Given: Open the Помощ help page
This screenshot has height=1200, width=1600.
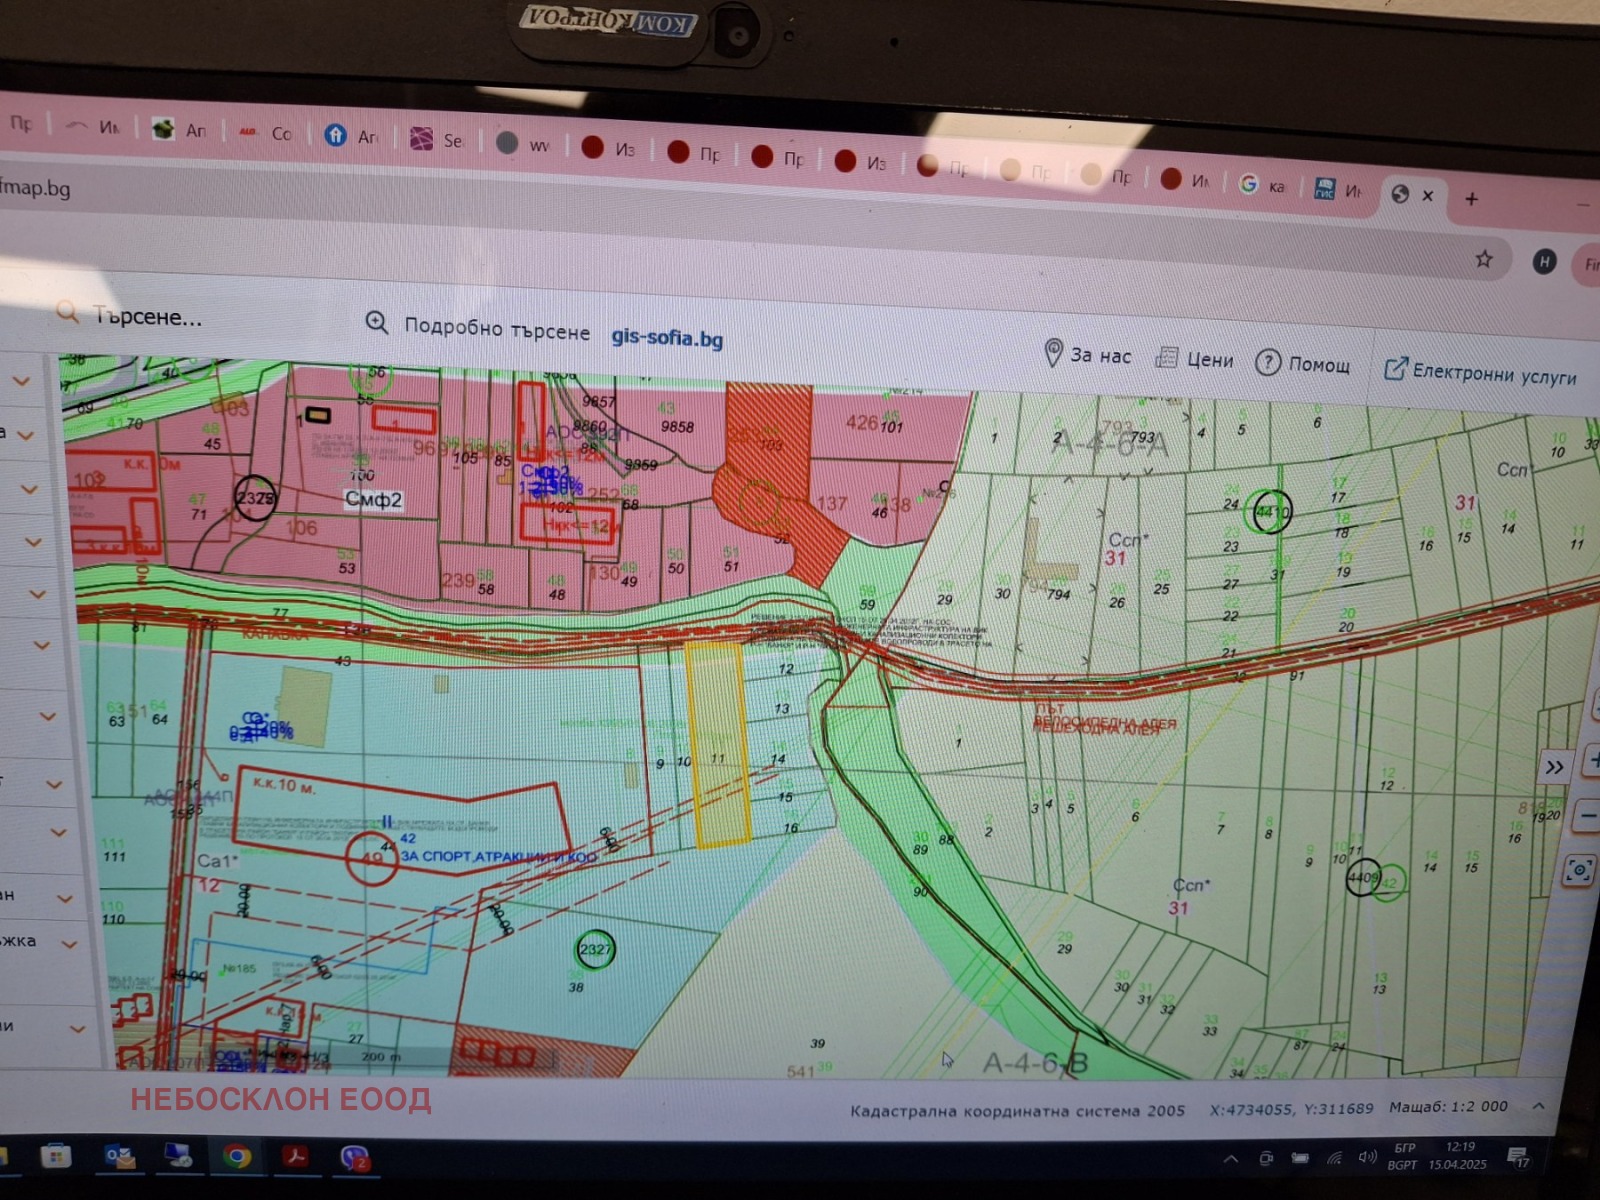Looking at the screenshot, I should click(x=1303, y=364).
